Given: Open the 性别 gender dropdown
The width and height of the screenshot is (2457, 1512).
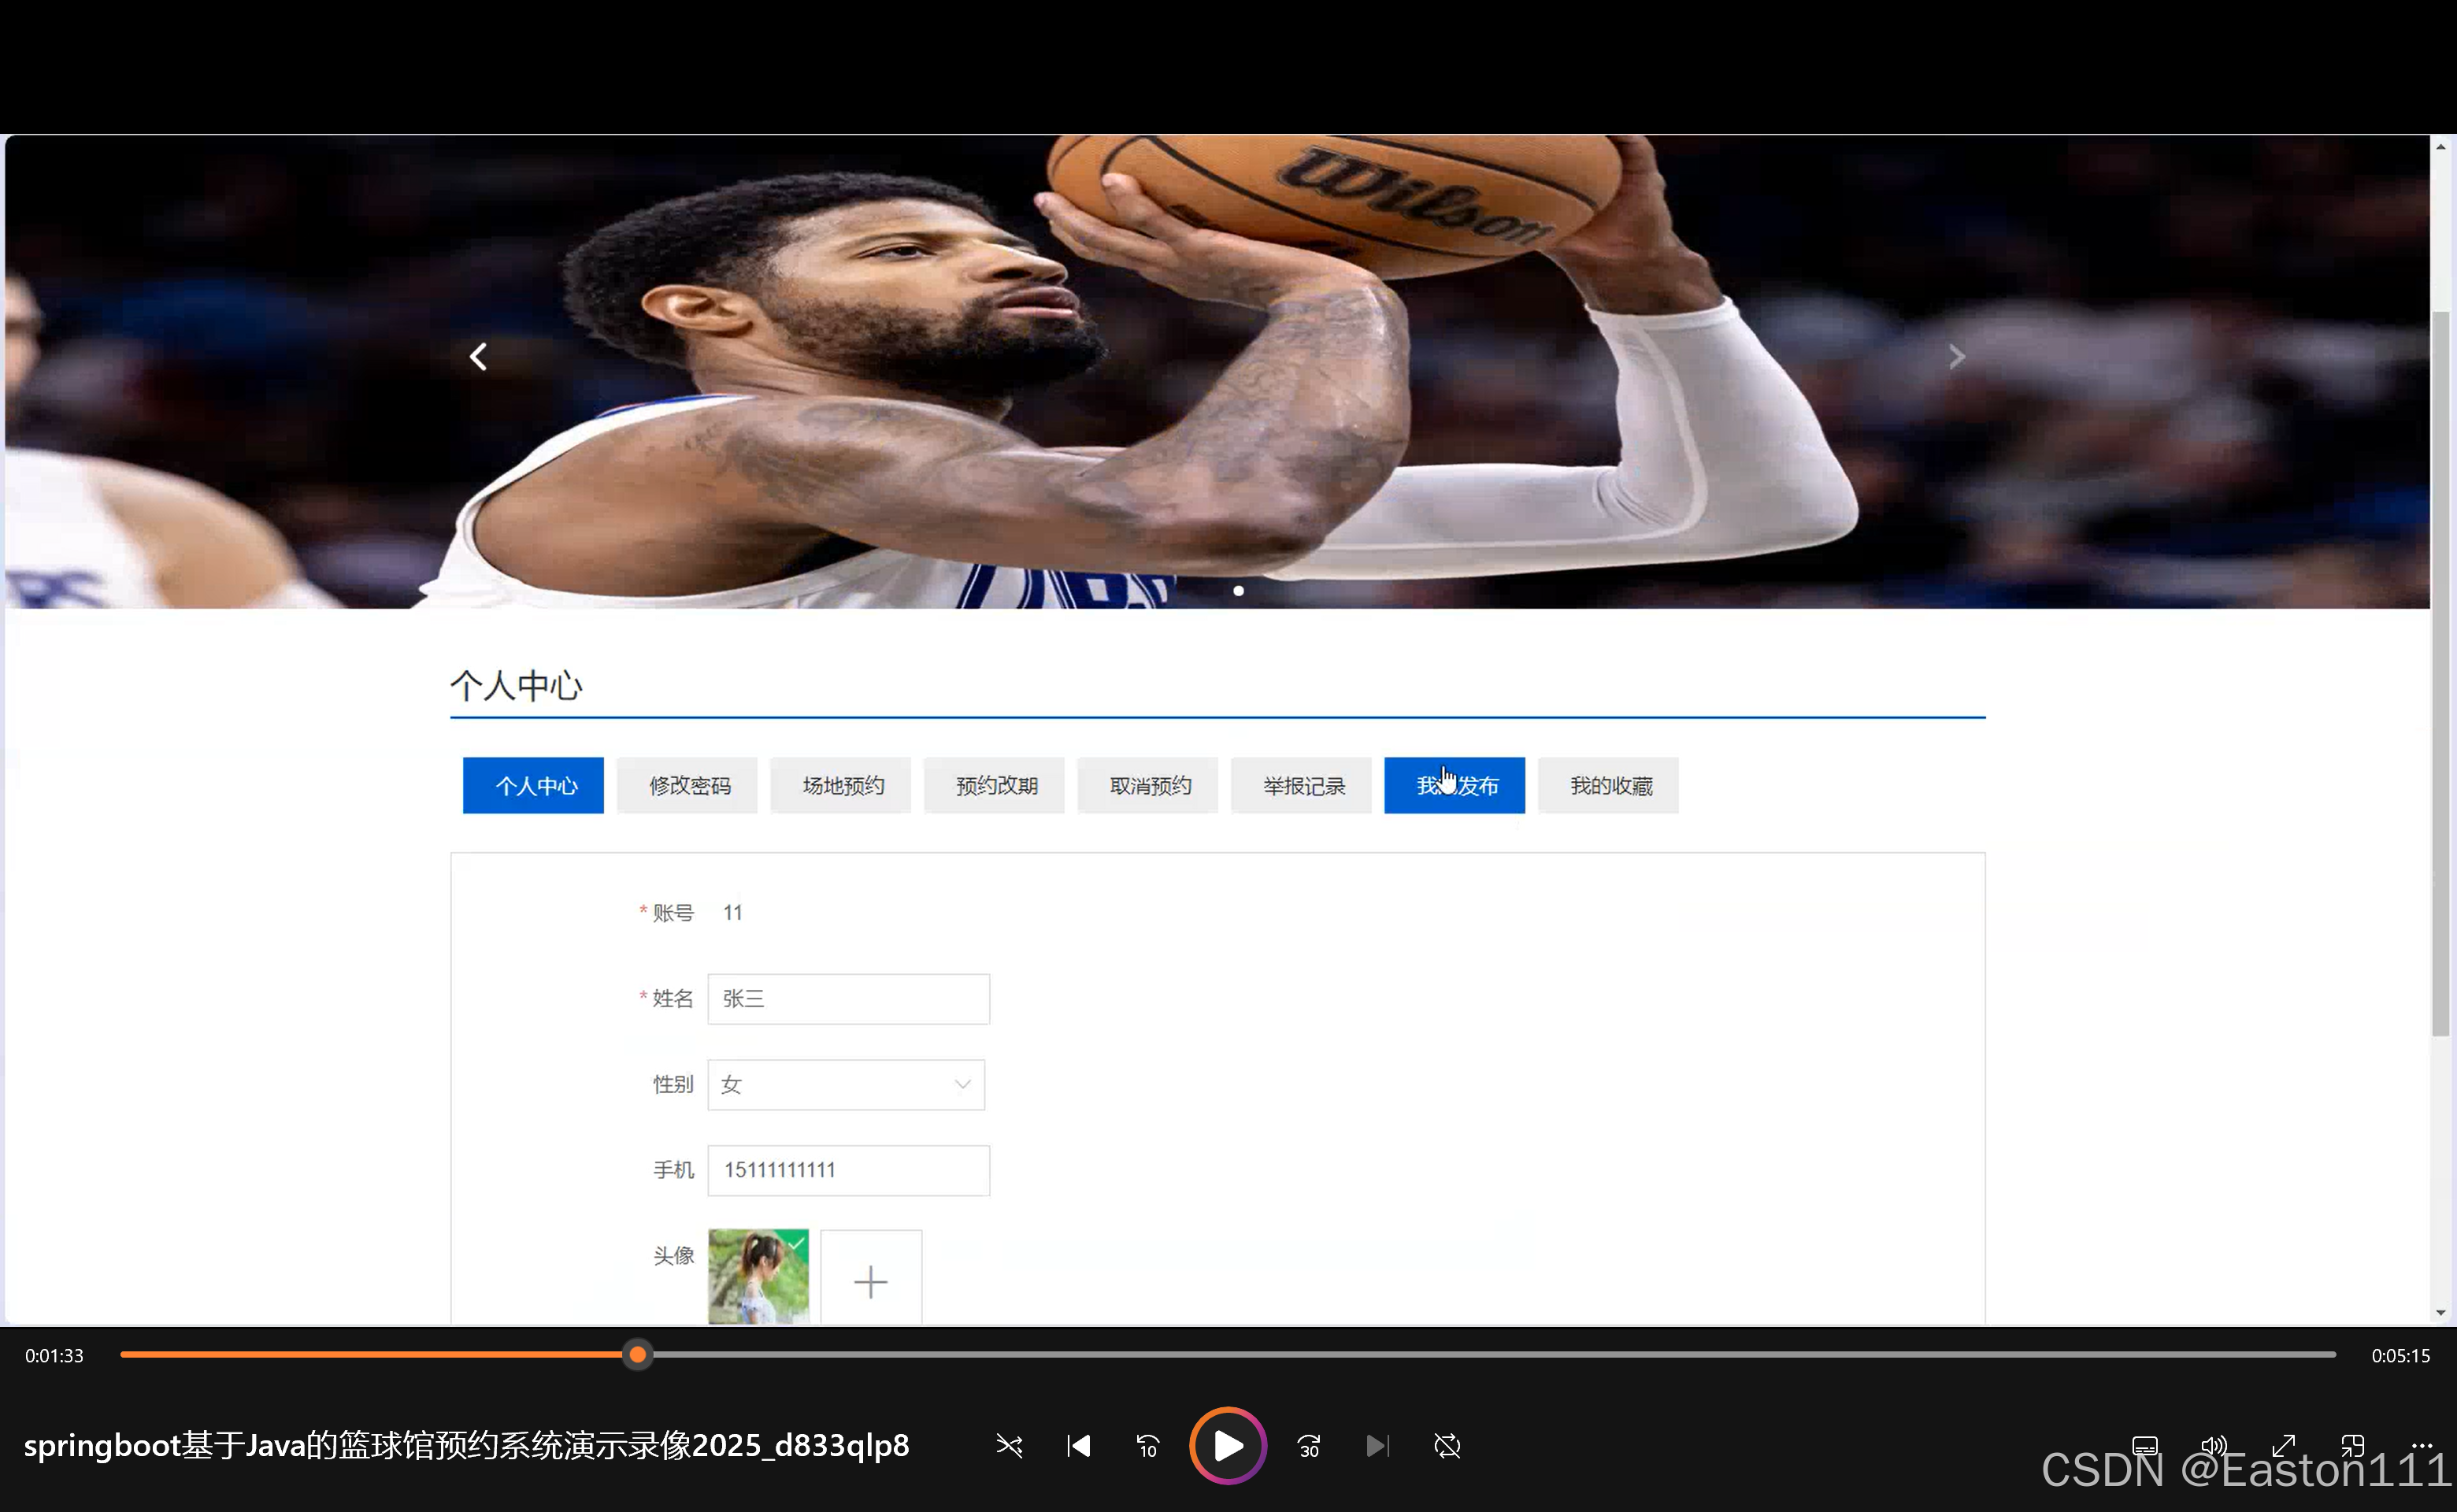Looking at the screenshot, I should pyautogui.click(x=845, y=1084).
